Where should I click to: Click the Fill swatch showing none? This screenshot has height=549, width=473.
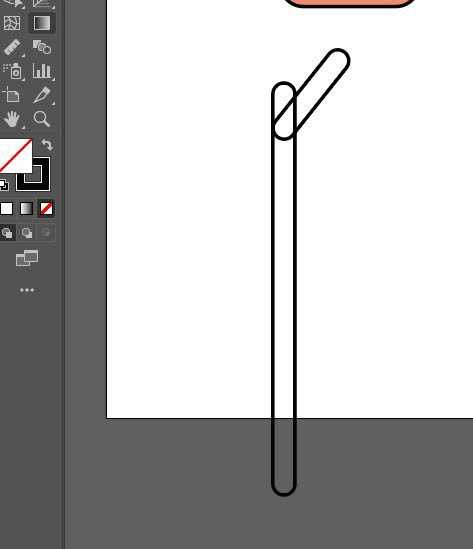tap(15, 156)
